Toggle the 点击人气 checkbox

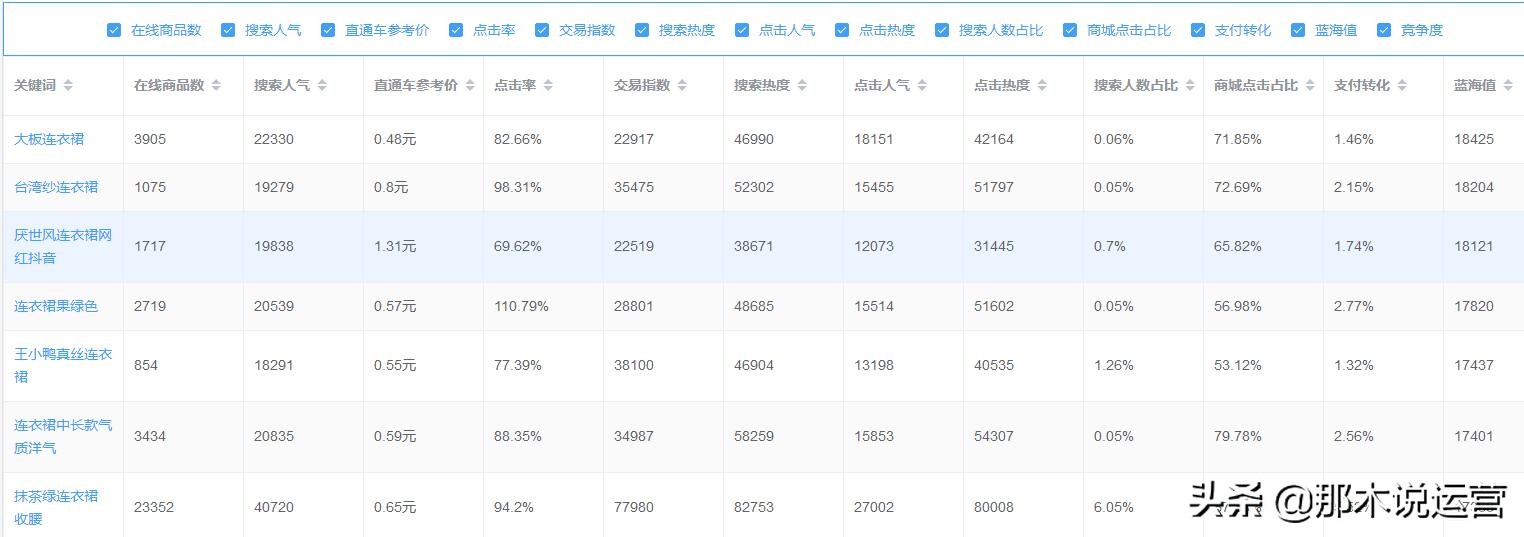tap(742, 30)
